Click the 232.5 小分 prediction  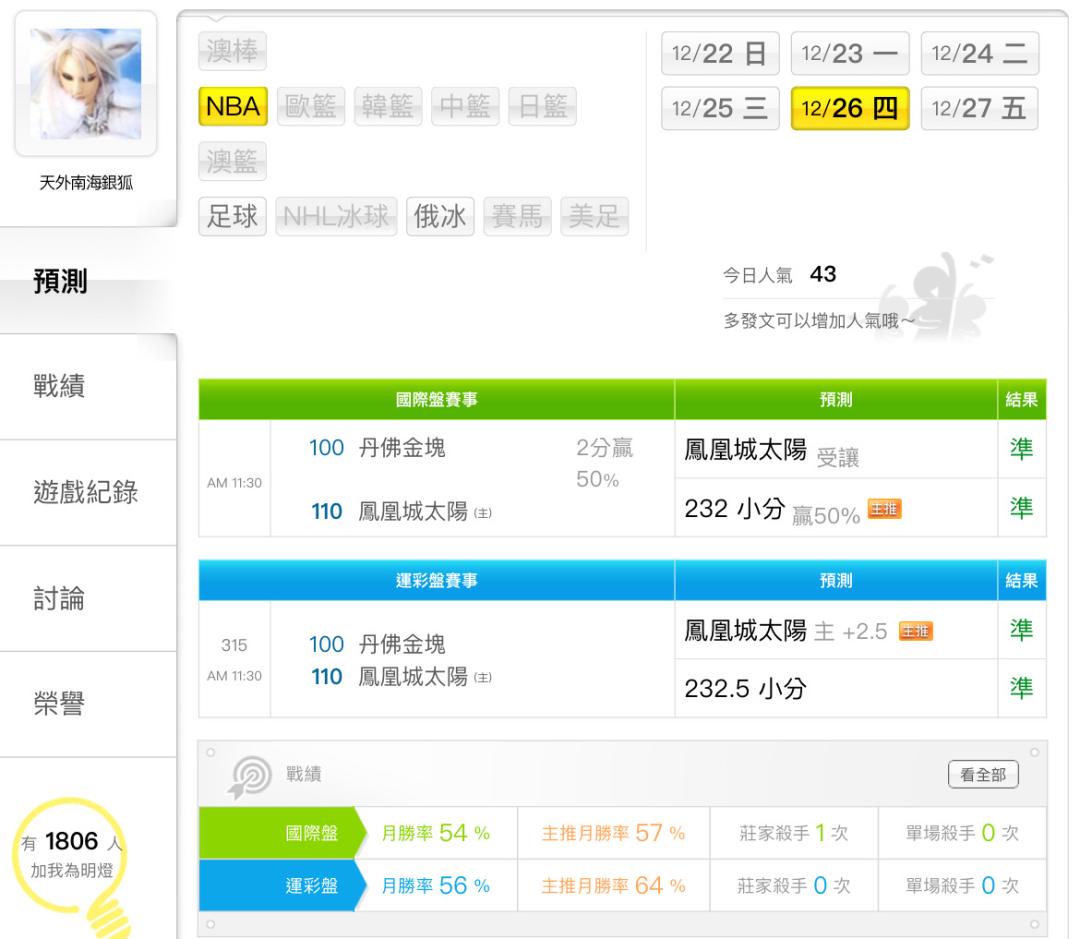pyautogui.click(x=745, y=689)
